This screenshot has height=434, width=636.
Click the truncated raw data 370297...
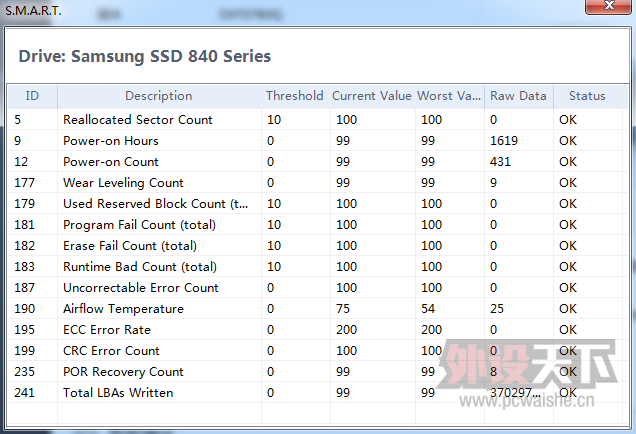515,393
